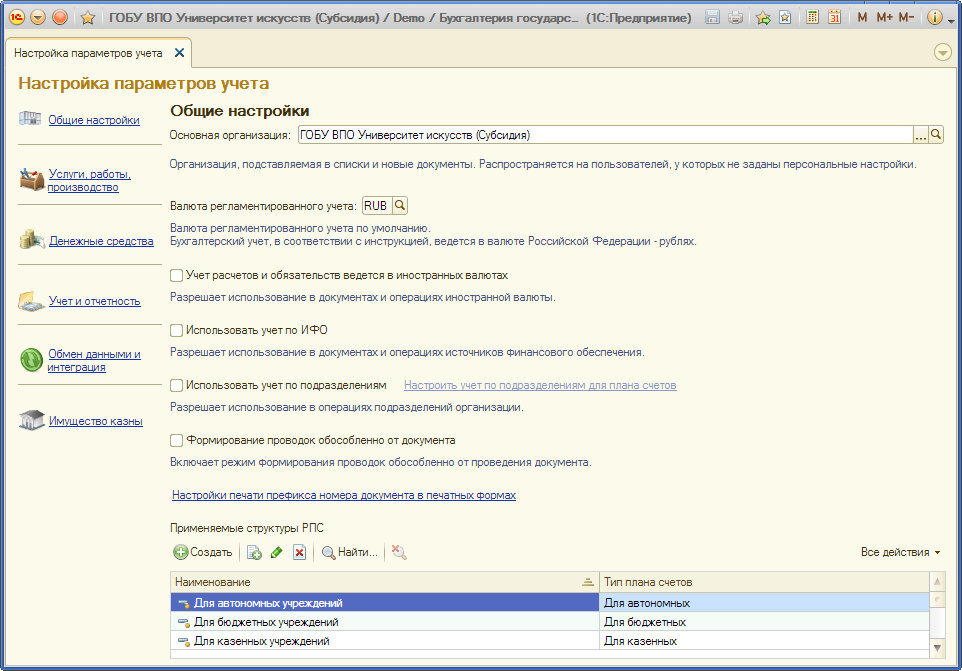The height and width of the screenshot is (671, 962).
Task: Open the favorites page icon with star
Action: [785, 17]
